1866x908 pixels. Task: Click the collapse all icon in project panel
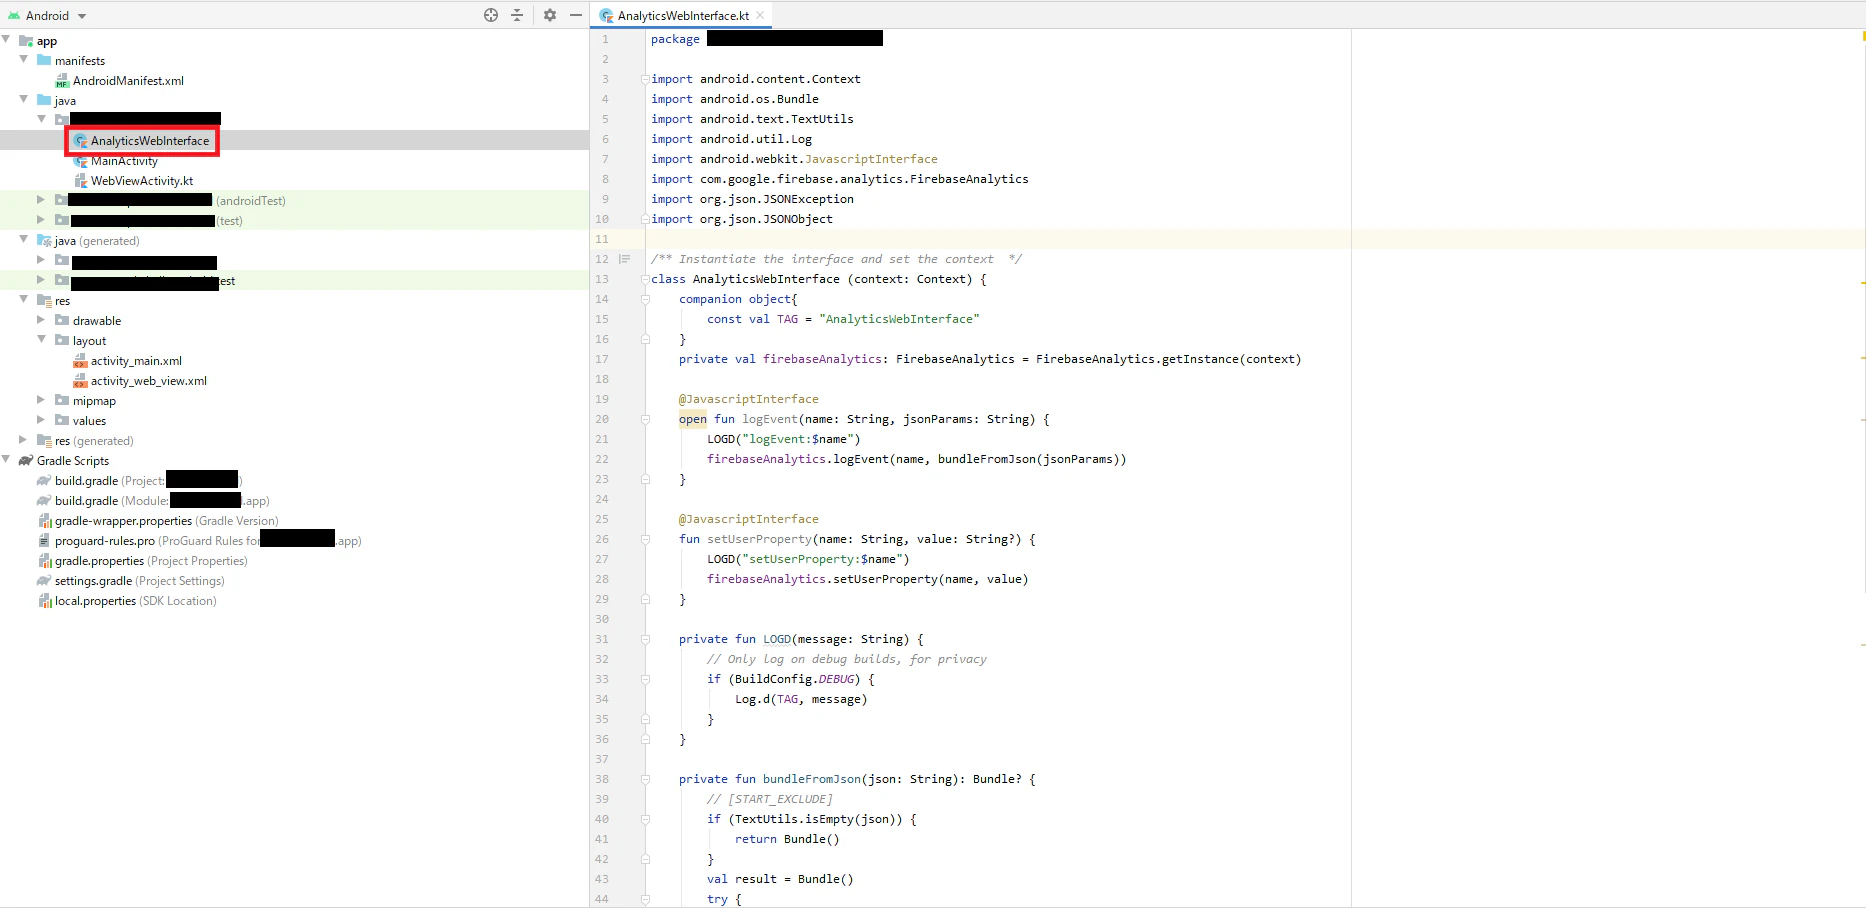(517, 15)
